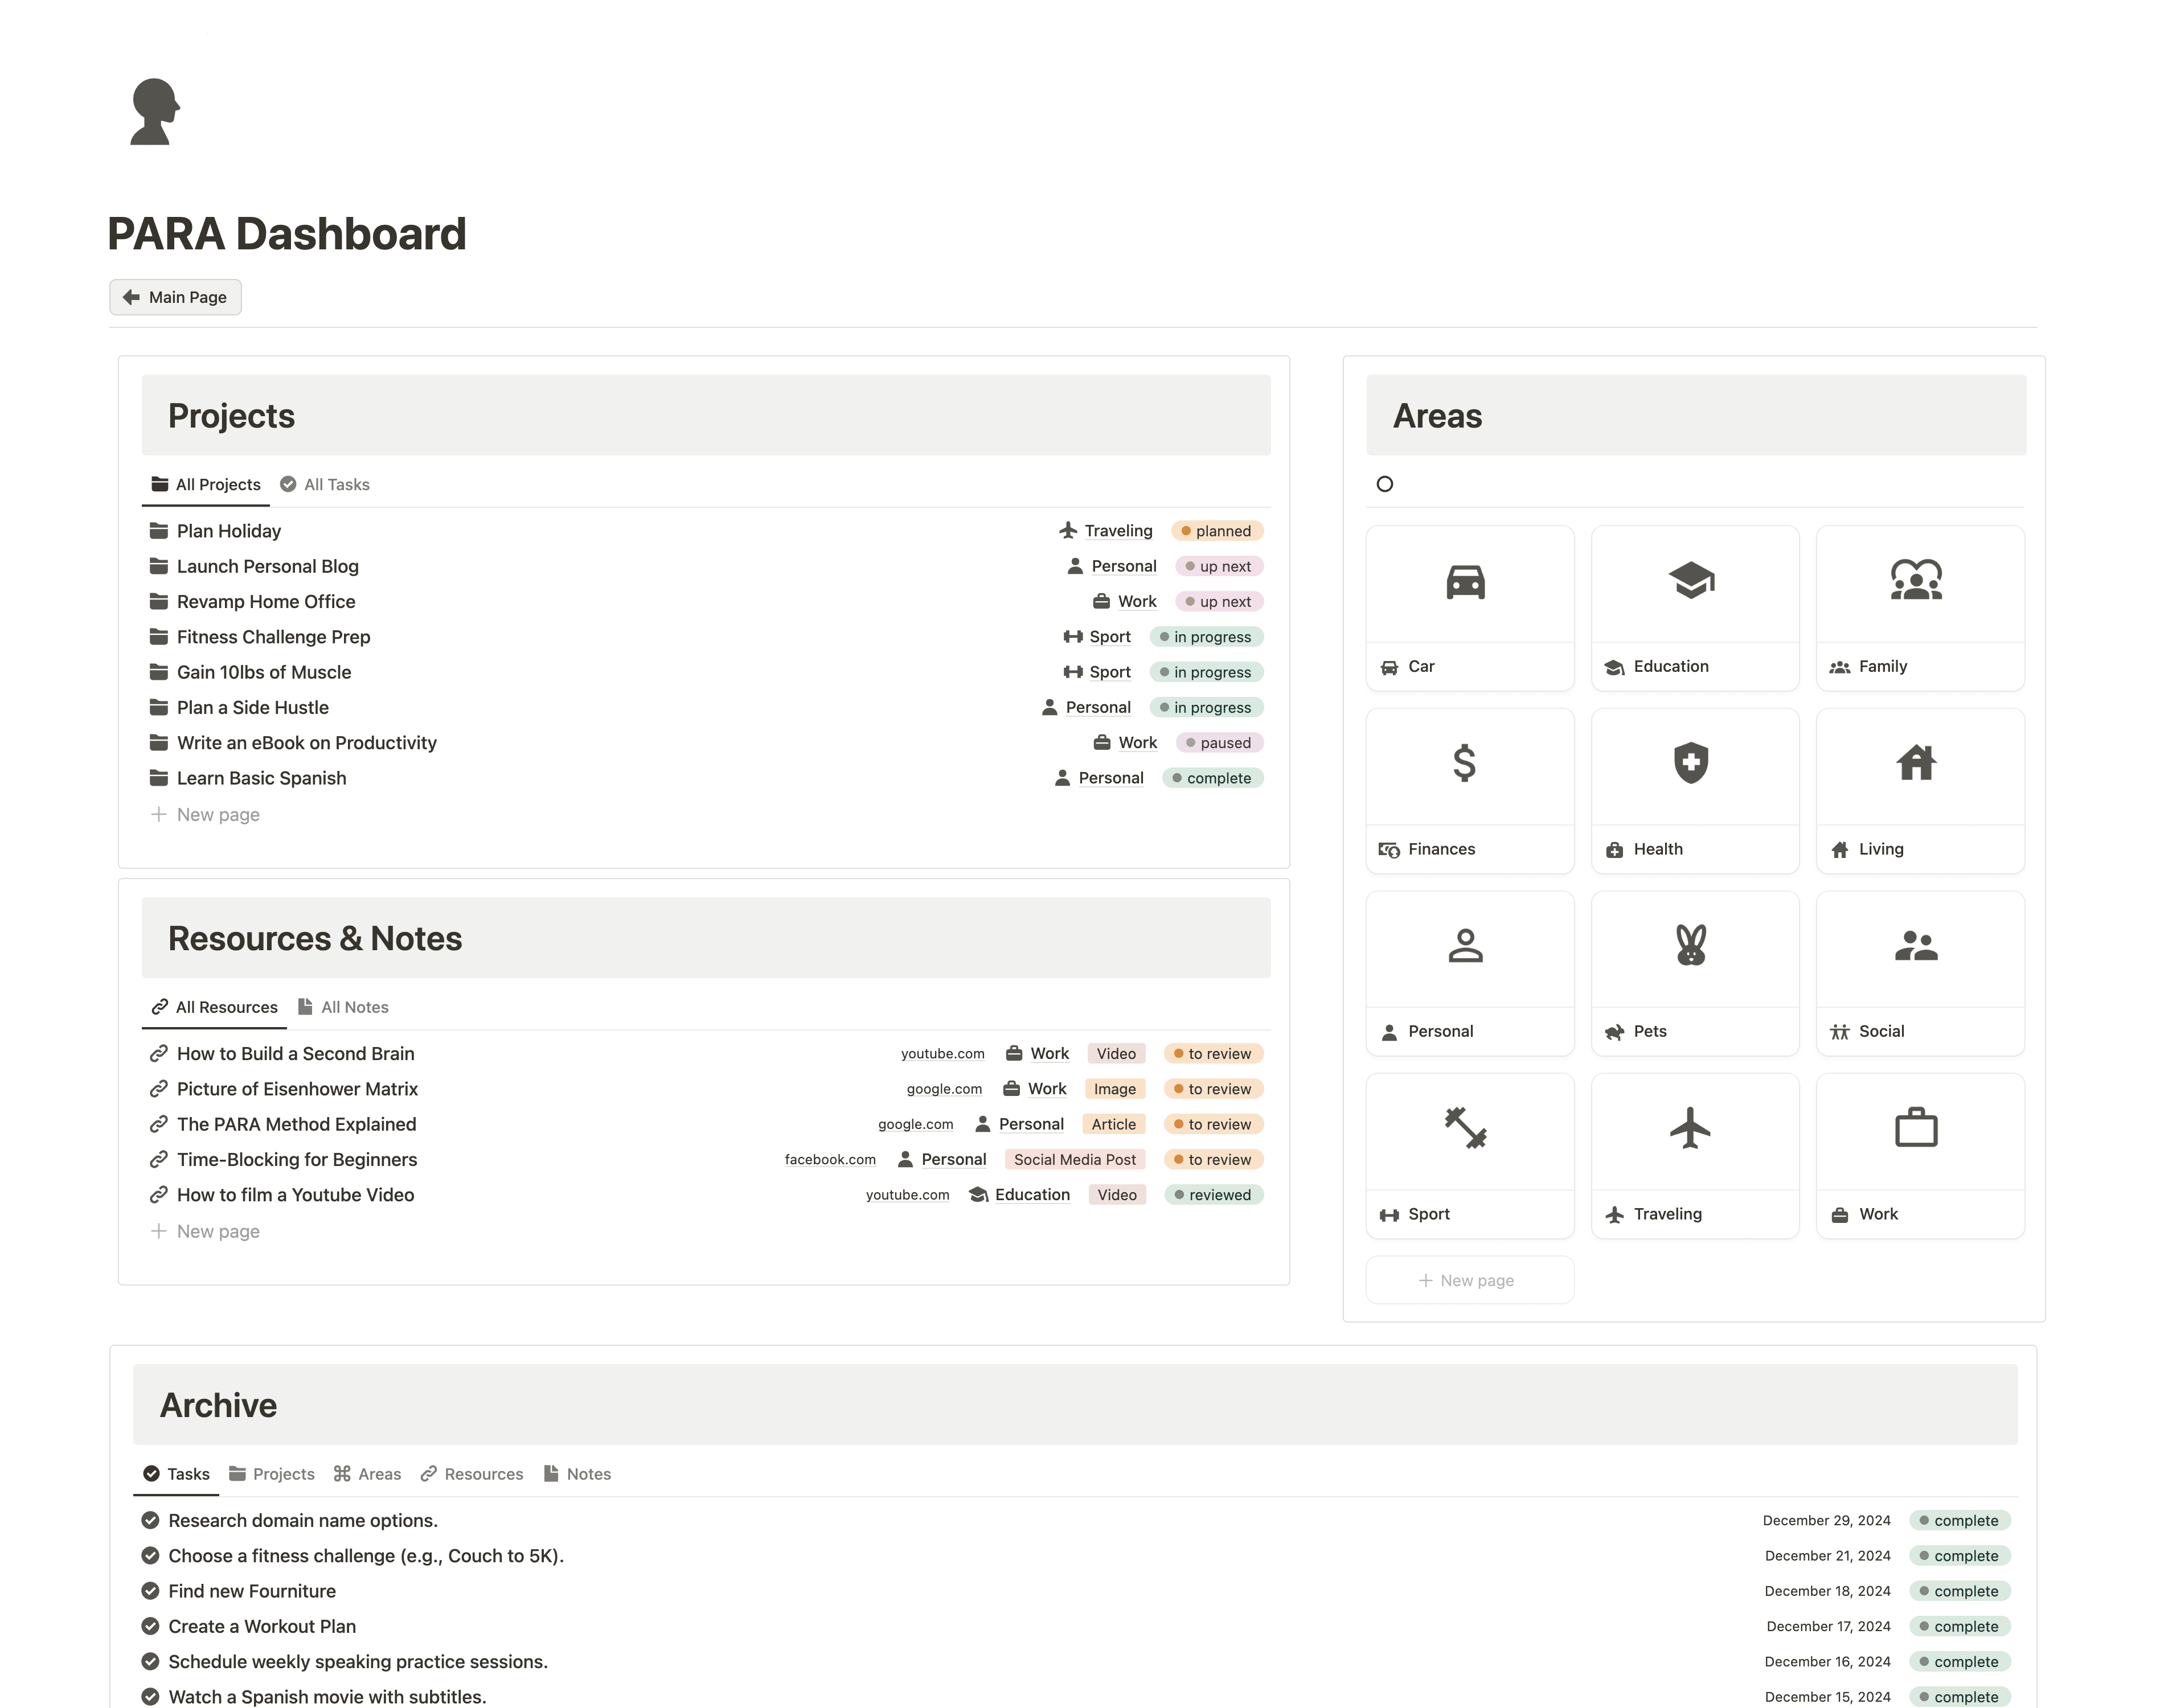Click the Pets rabbit icon
This screenshot has height=1708, width=2164.
1691,946
